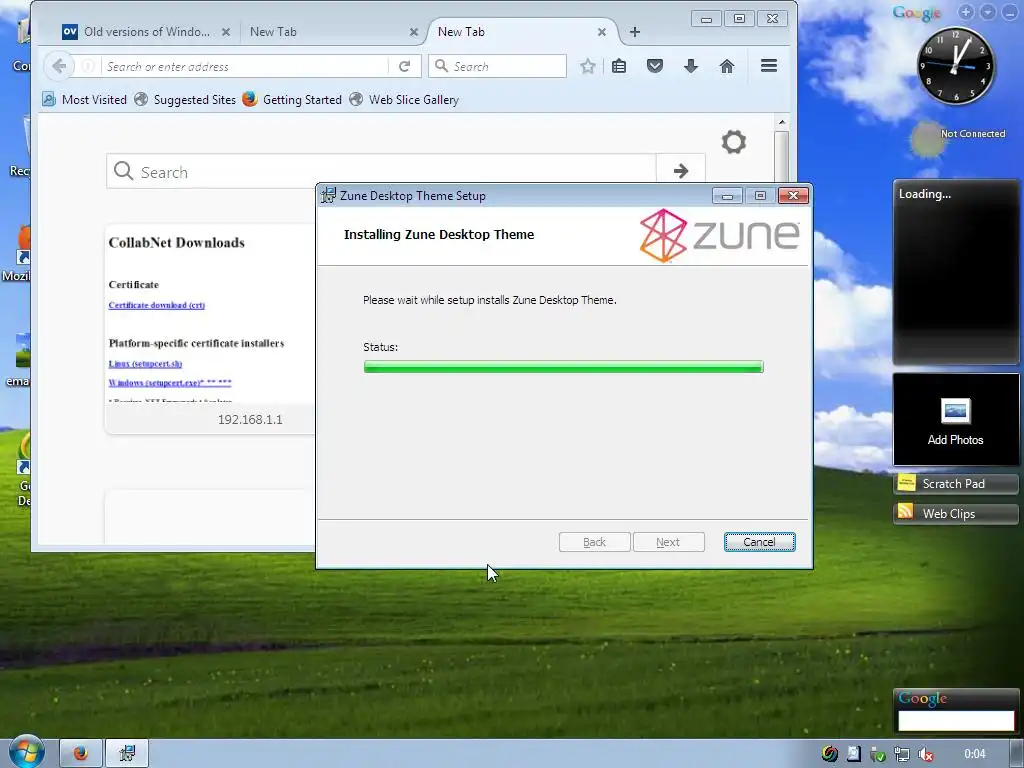Click the Firefox scrollbar up arrow
The height and width of the screenshot is (768, 1024).
coord(782,123)
